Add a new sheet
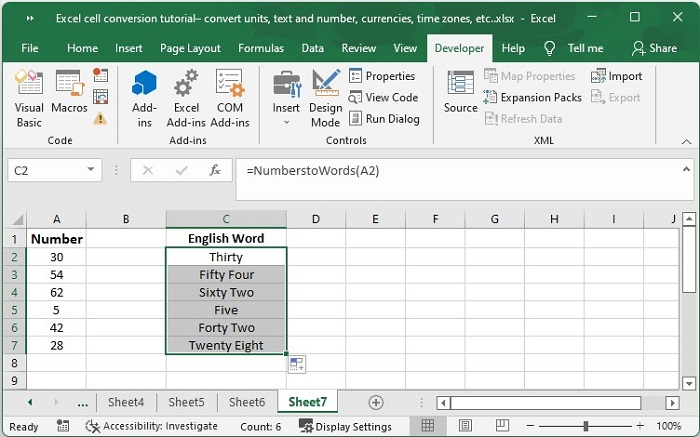The height and width of the screenshot is (437, 700). (376, 402)
